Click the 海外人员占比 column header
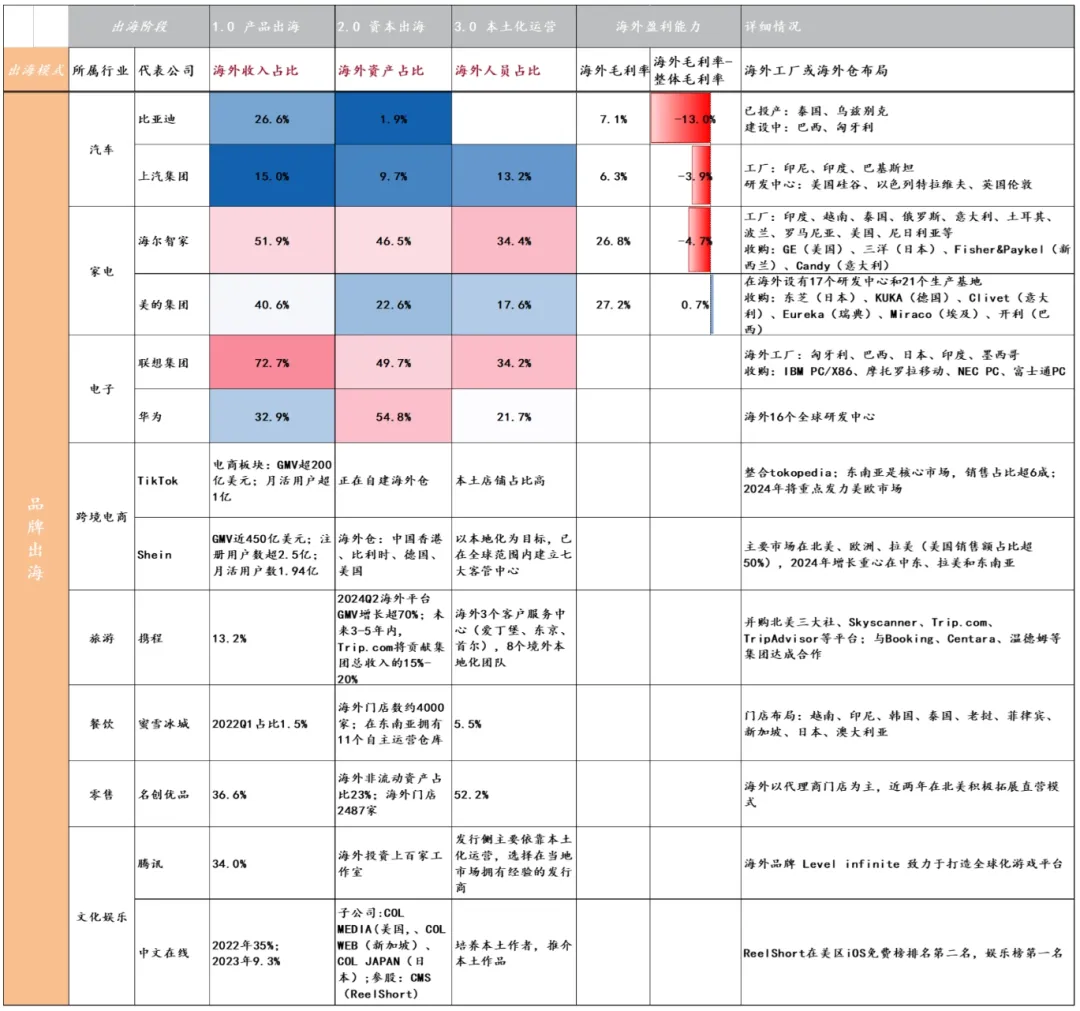 click(x=514, y=70)
